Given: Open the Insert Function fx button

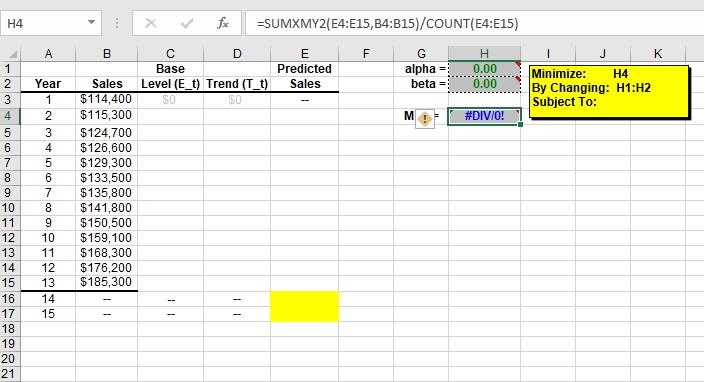Looking at the screenshot, I should click(222, 23).
